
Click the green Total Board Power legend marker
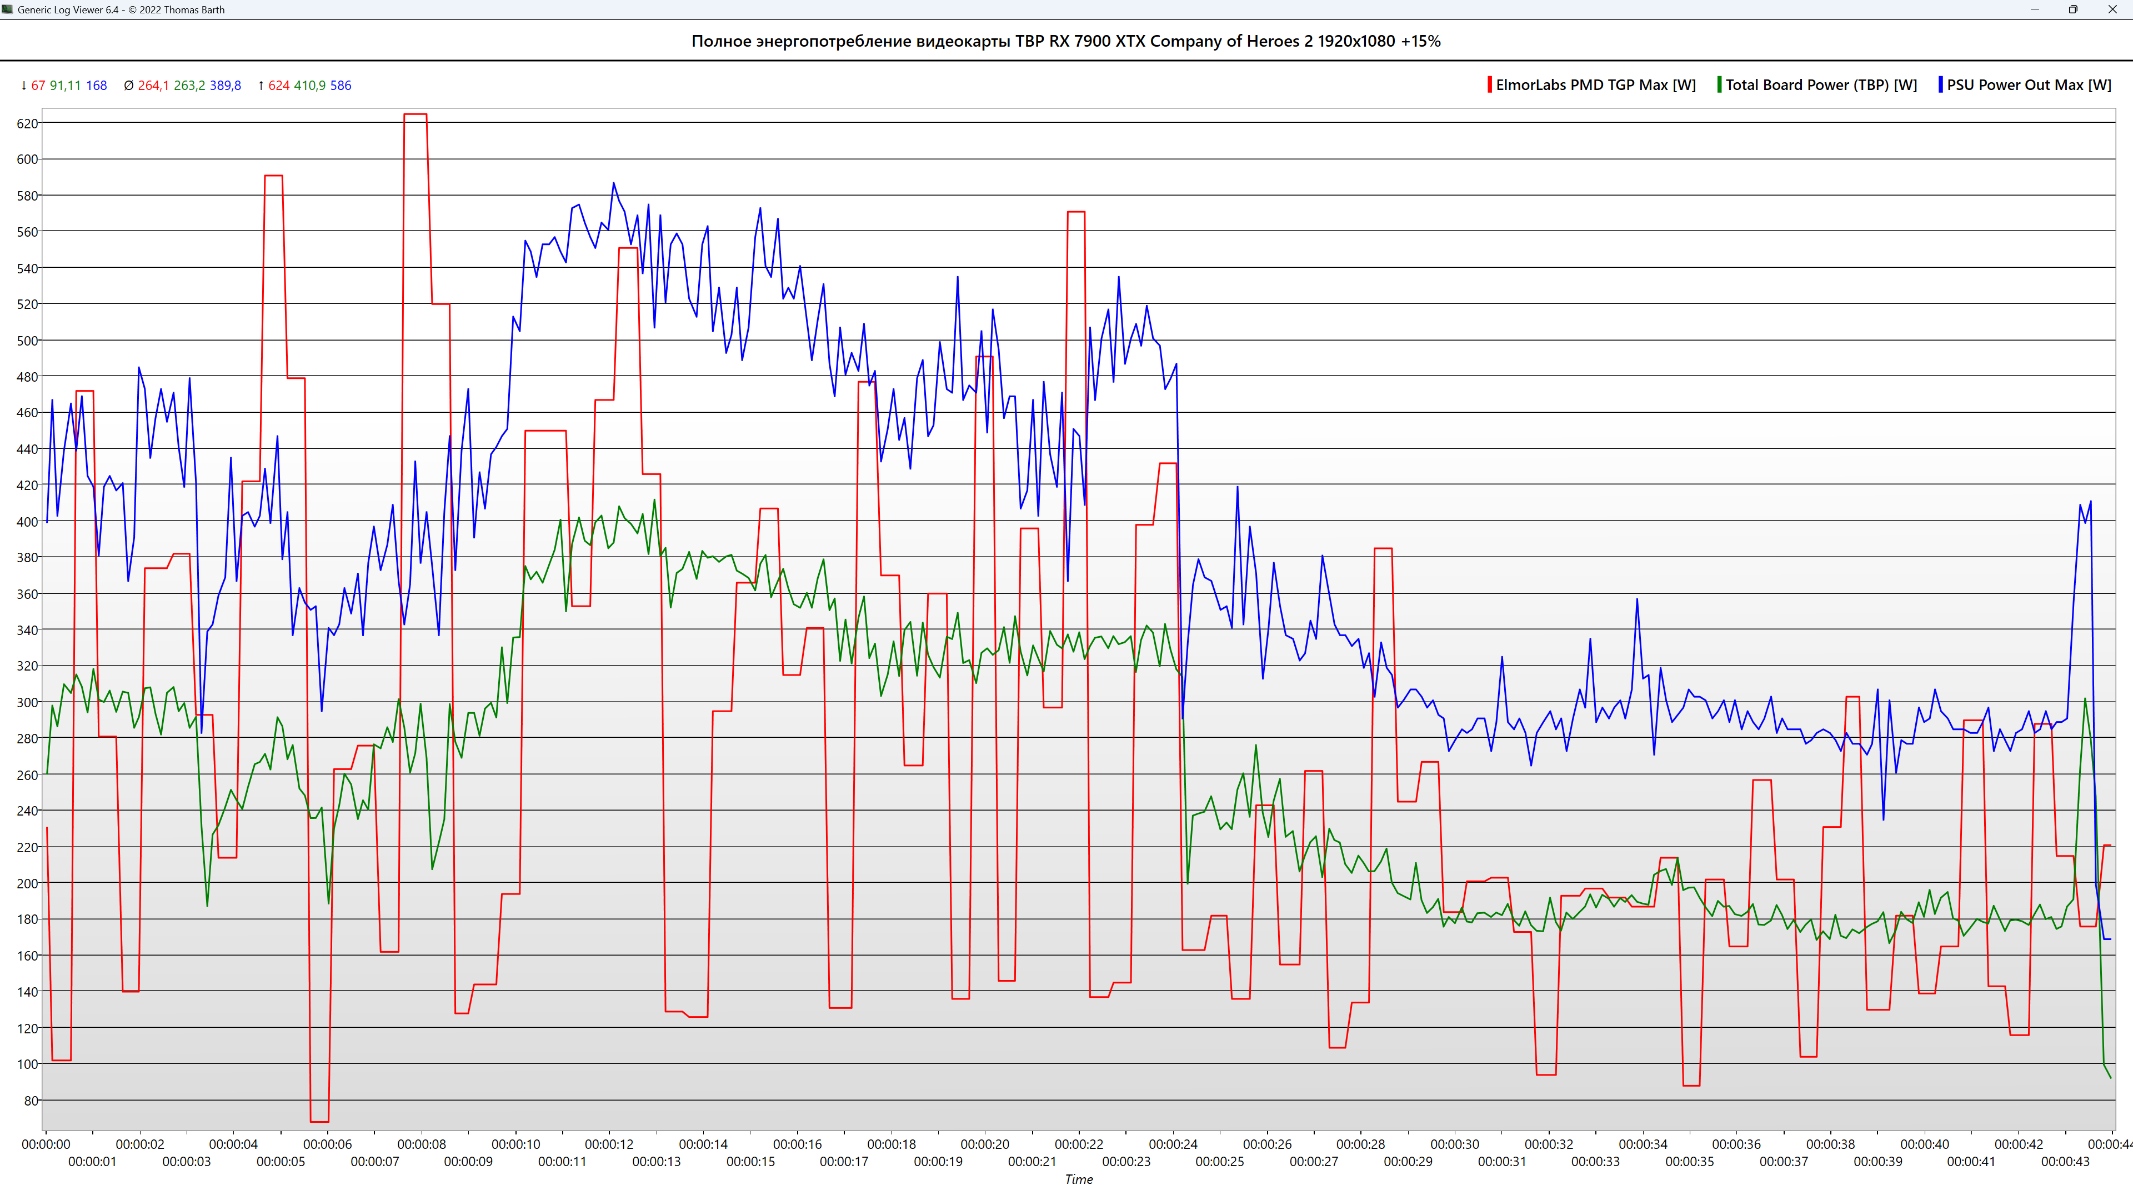coord(1719,85)
